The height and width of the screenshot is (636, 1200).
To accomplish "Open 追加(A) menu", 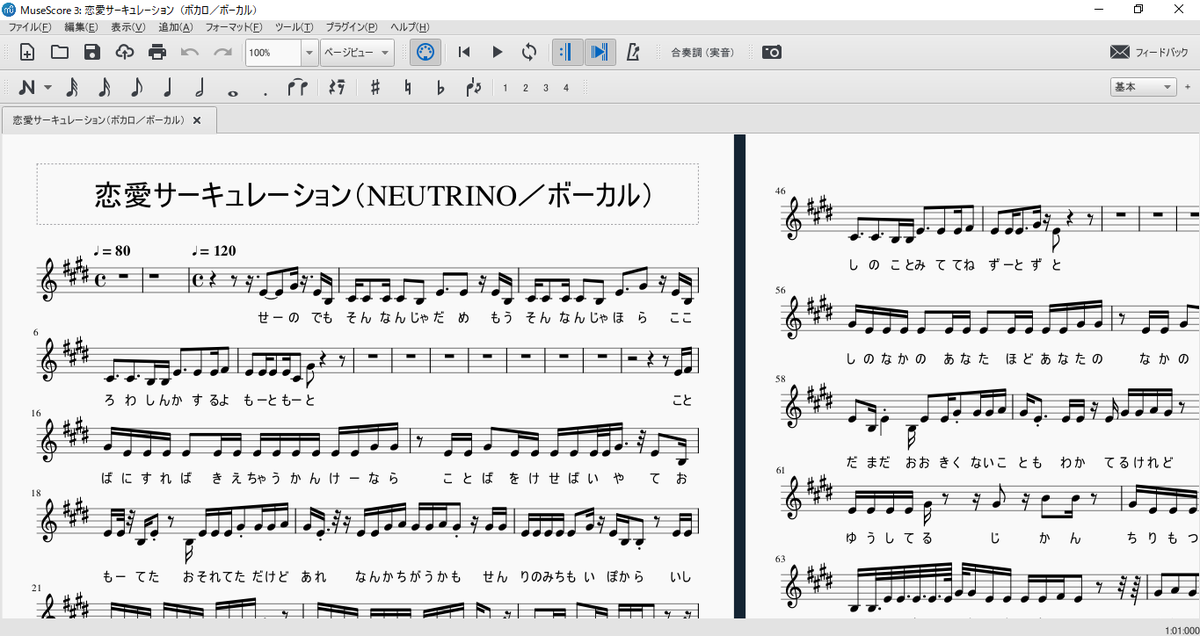I will pos(175,27).
